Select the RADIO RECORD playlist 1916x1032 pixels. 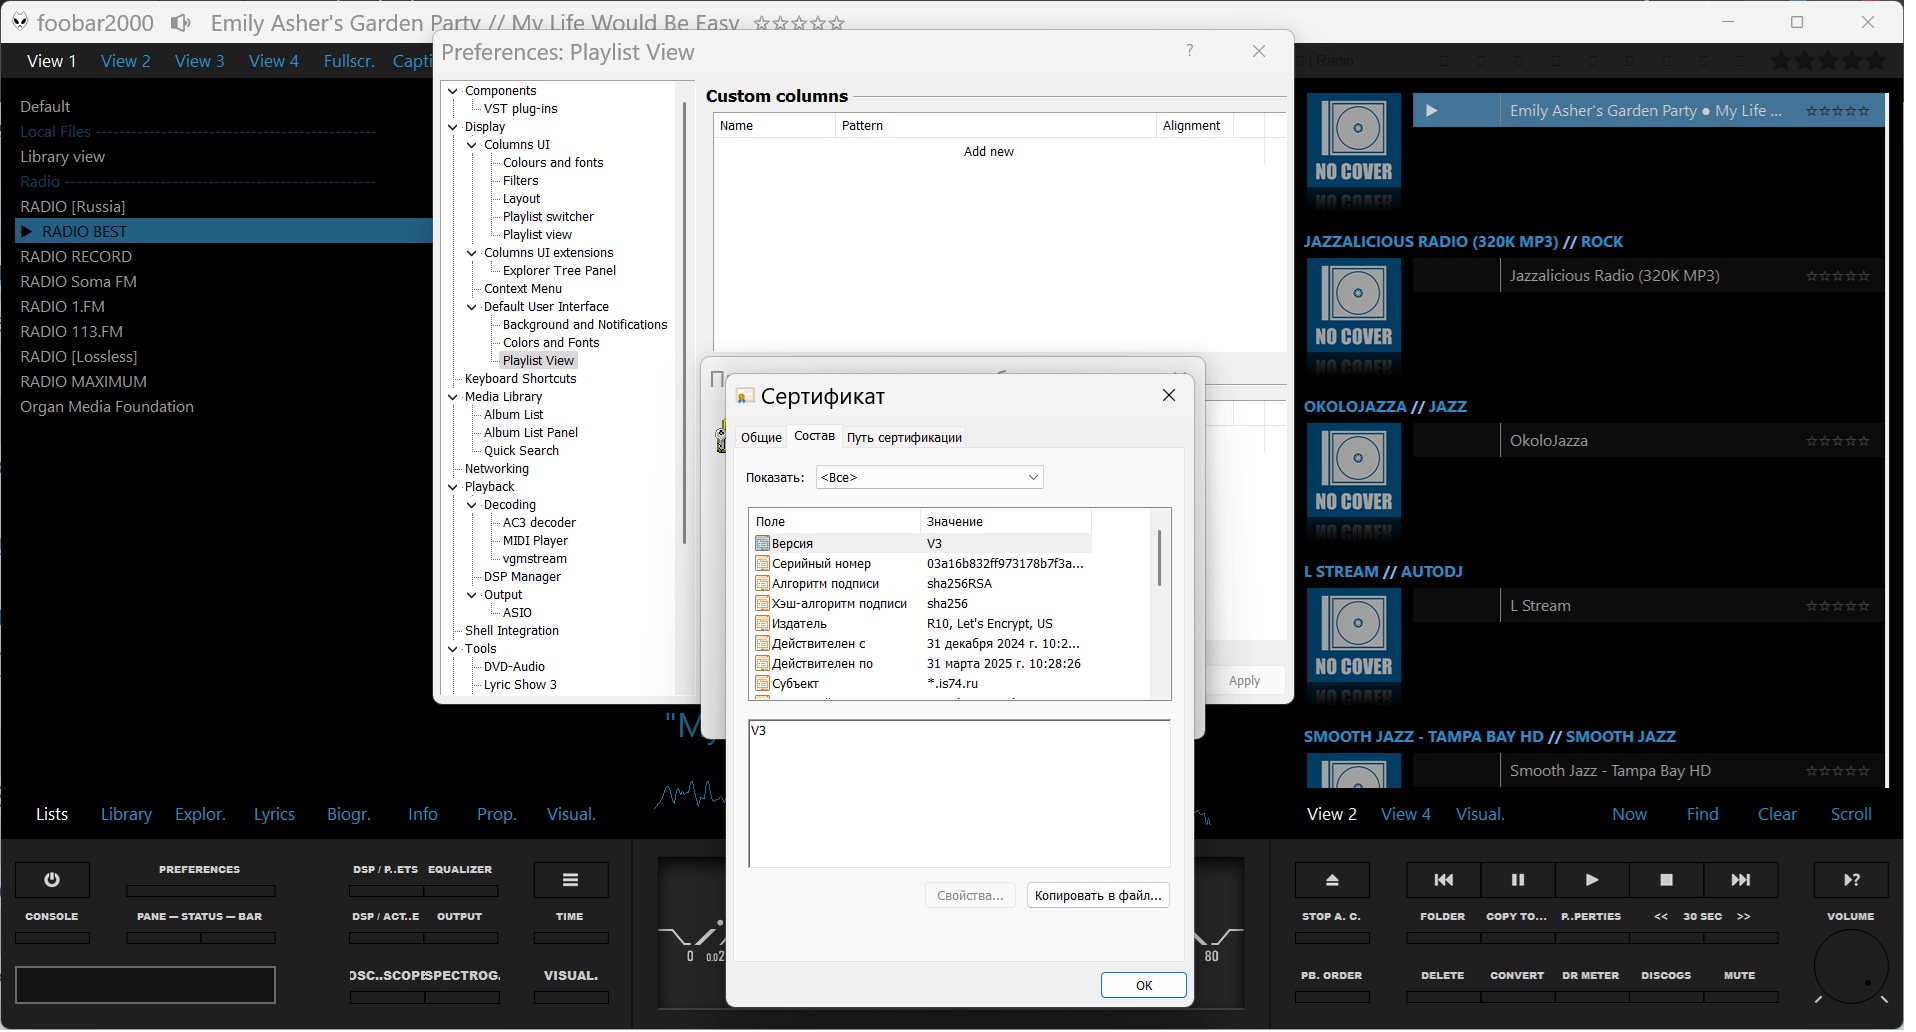point(76,257)
